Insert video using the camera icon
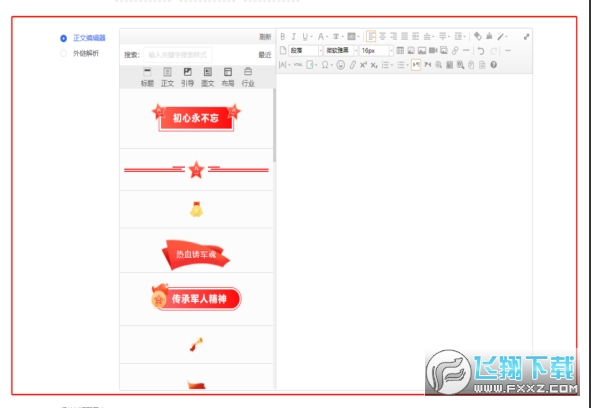The height and width of the screenshot is (408, 591). click(x=433, y=51)
